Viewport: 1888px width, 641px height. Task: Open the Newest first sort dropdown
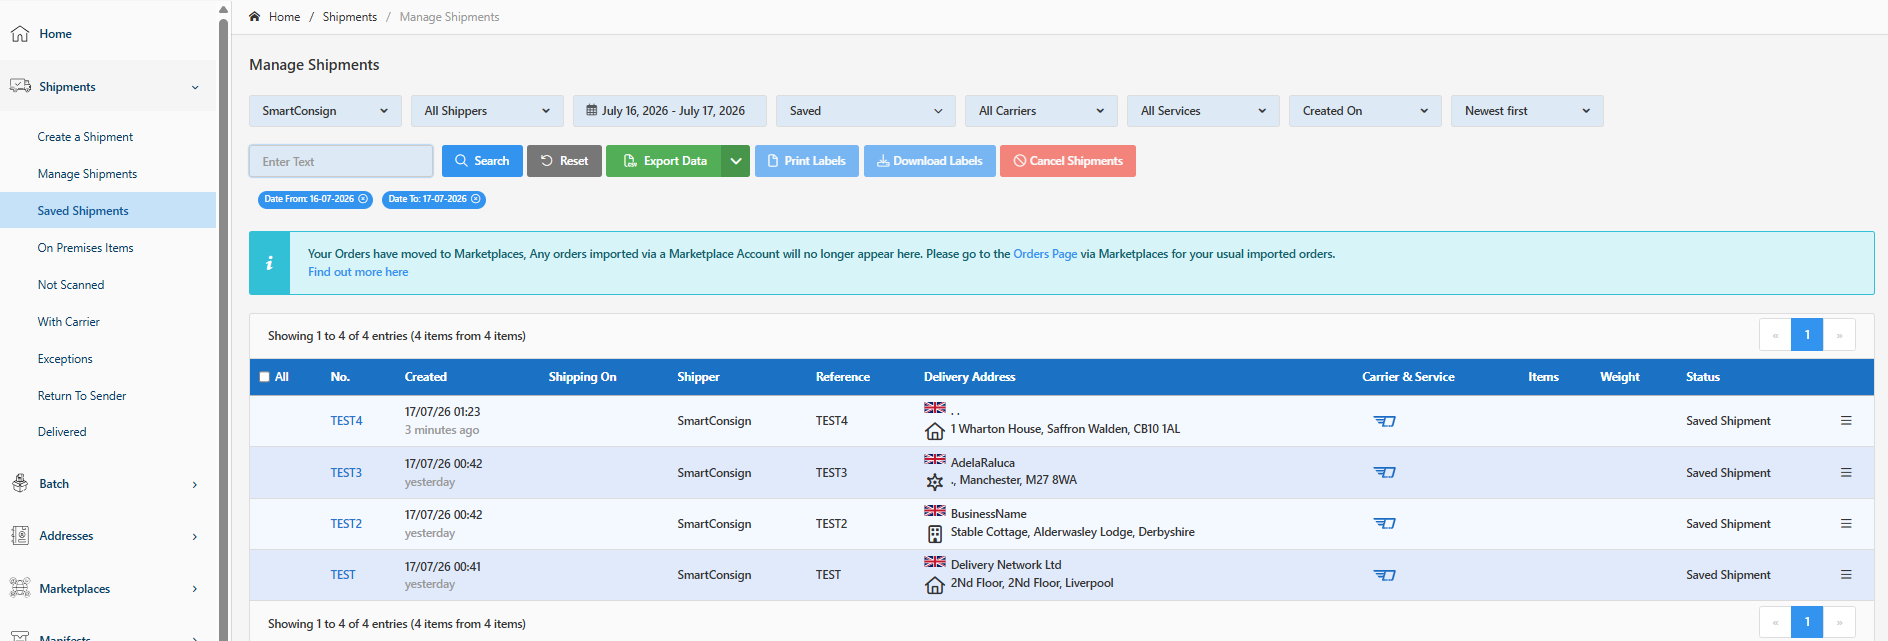click(x=1527, y=111)
